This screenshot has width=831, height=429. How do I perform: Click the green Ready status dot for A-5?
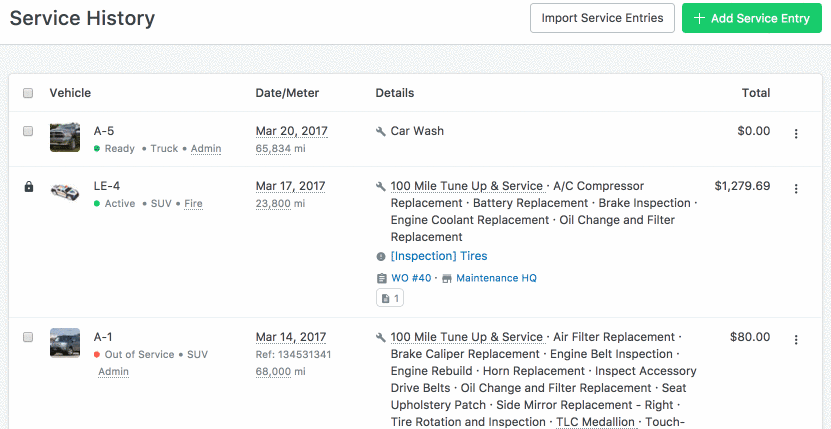(x=97, y=149)
